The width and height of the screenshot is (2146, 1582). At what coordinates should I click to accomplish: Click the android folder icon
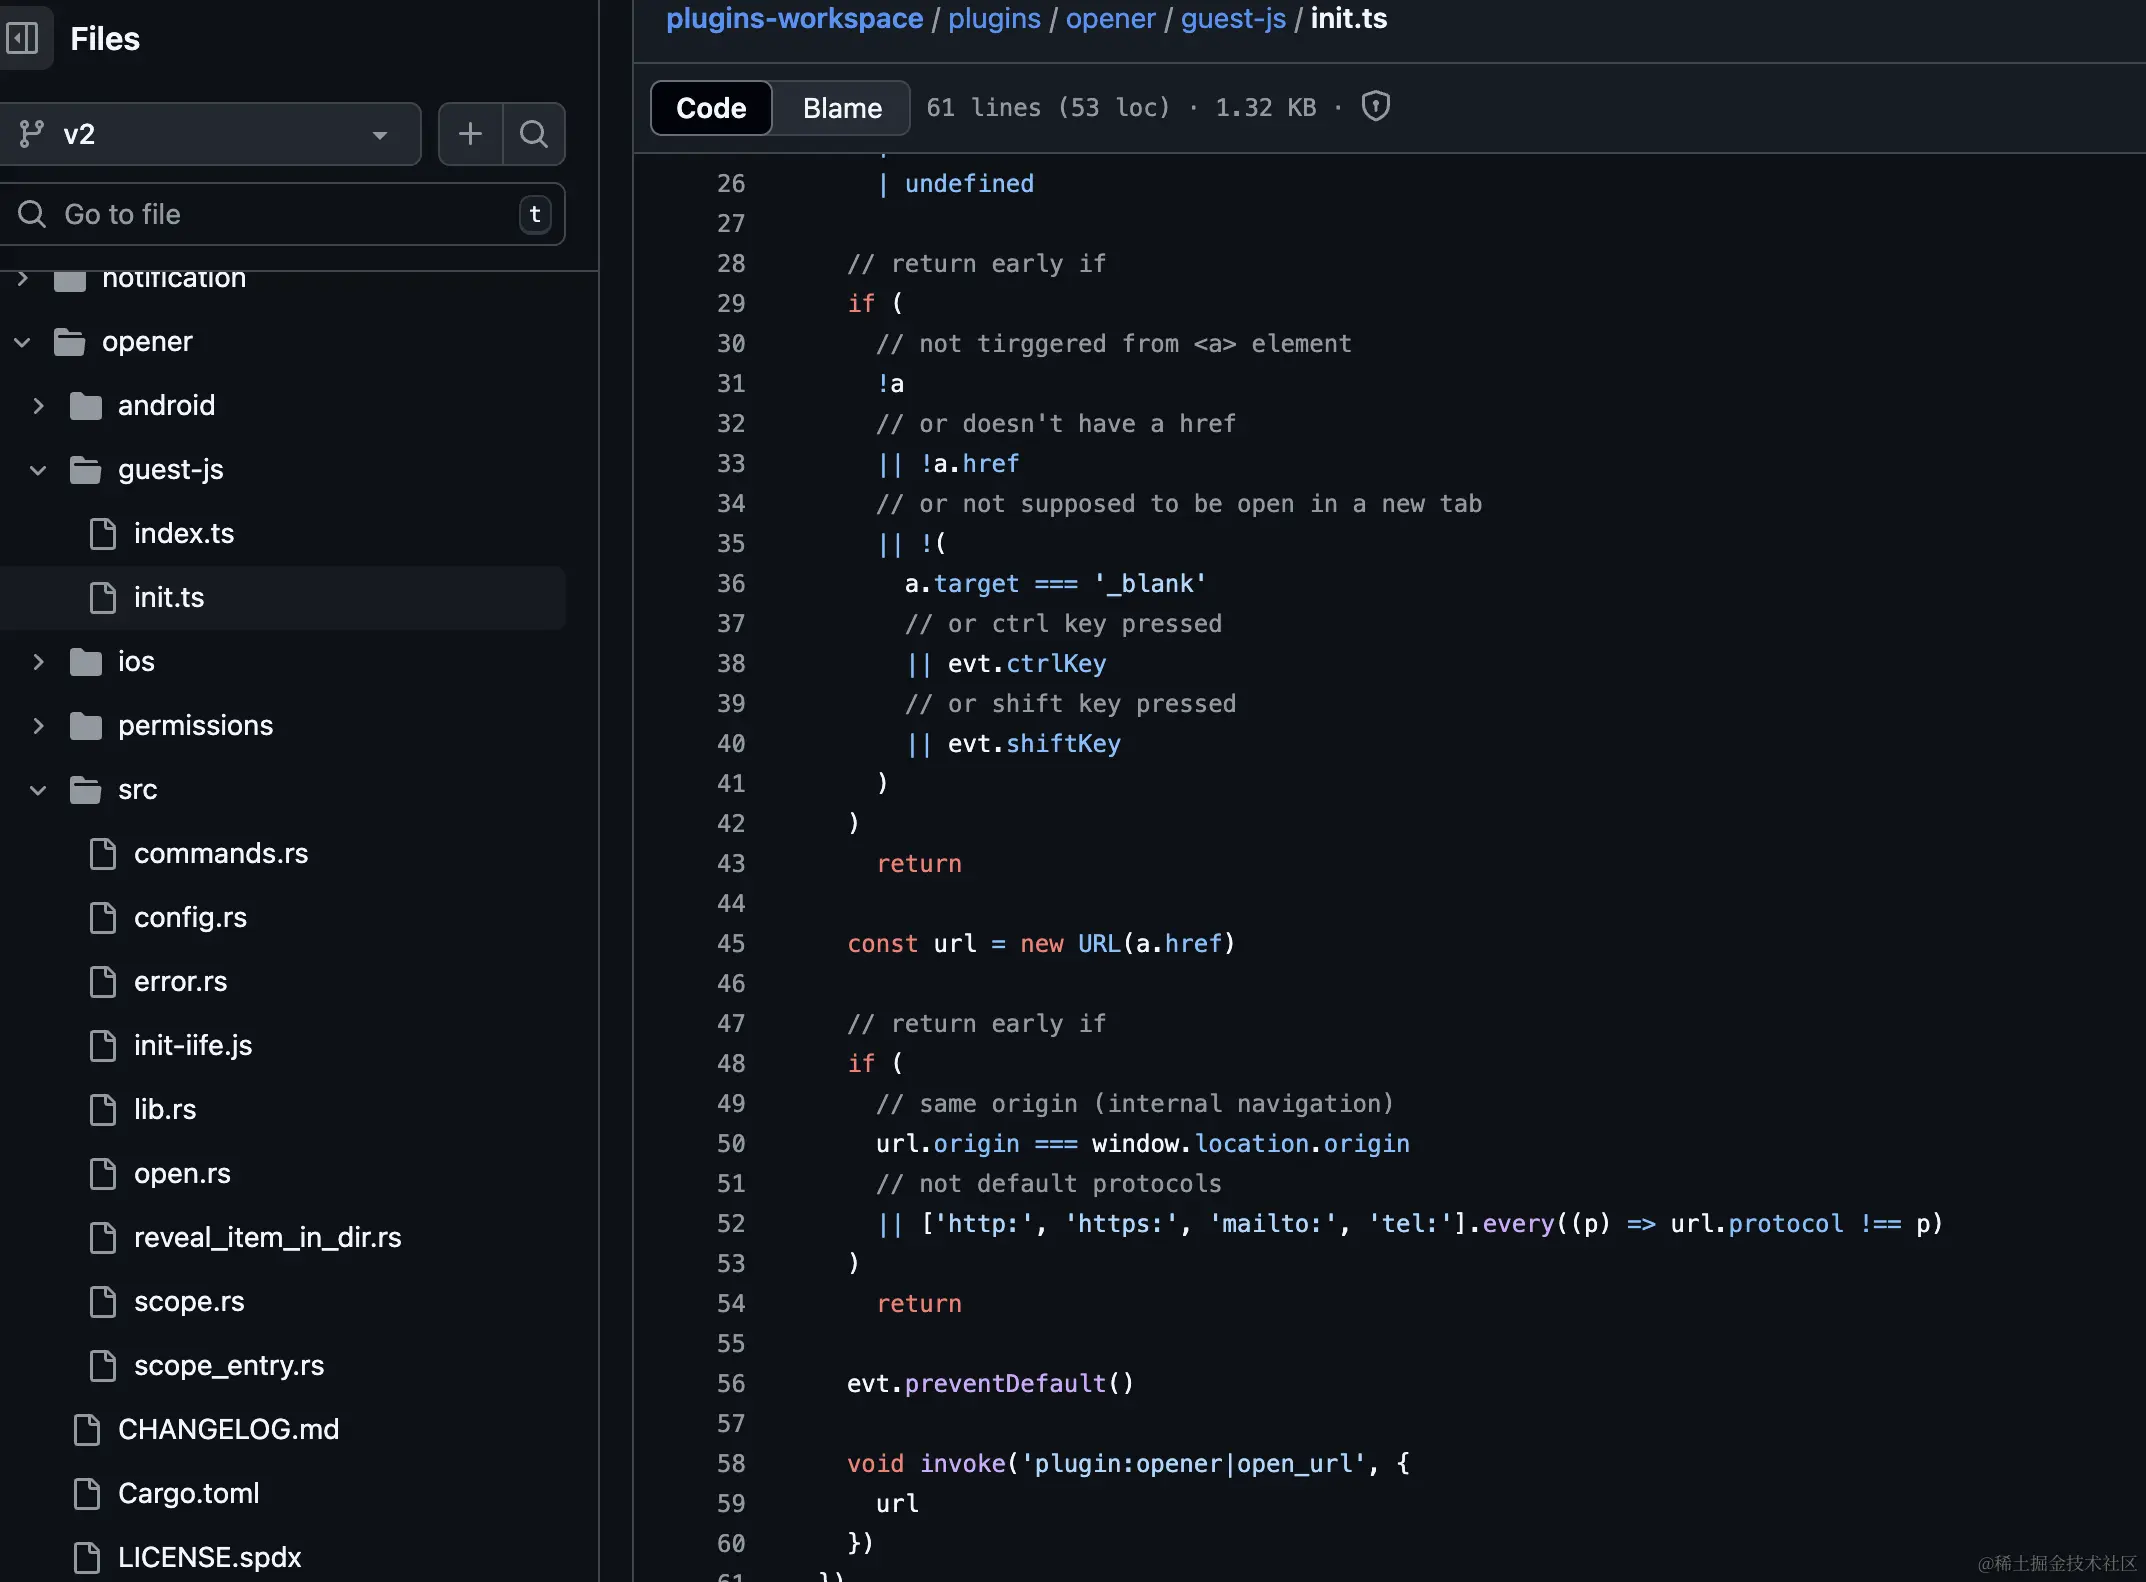[86, 406]
